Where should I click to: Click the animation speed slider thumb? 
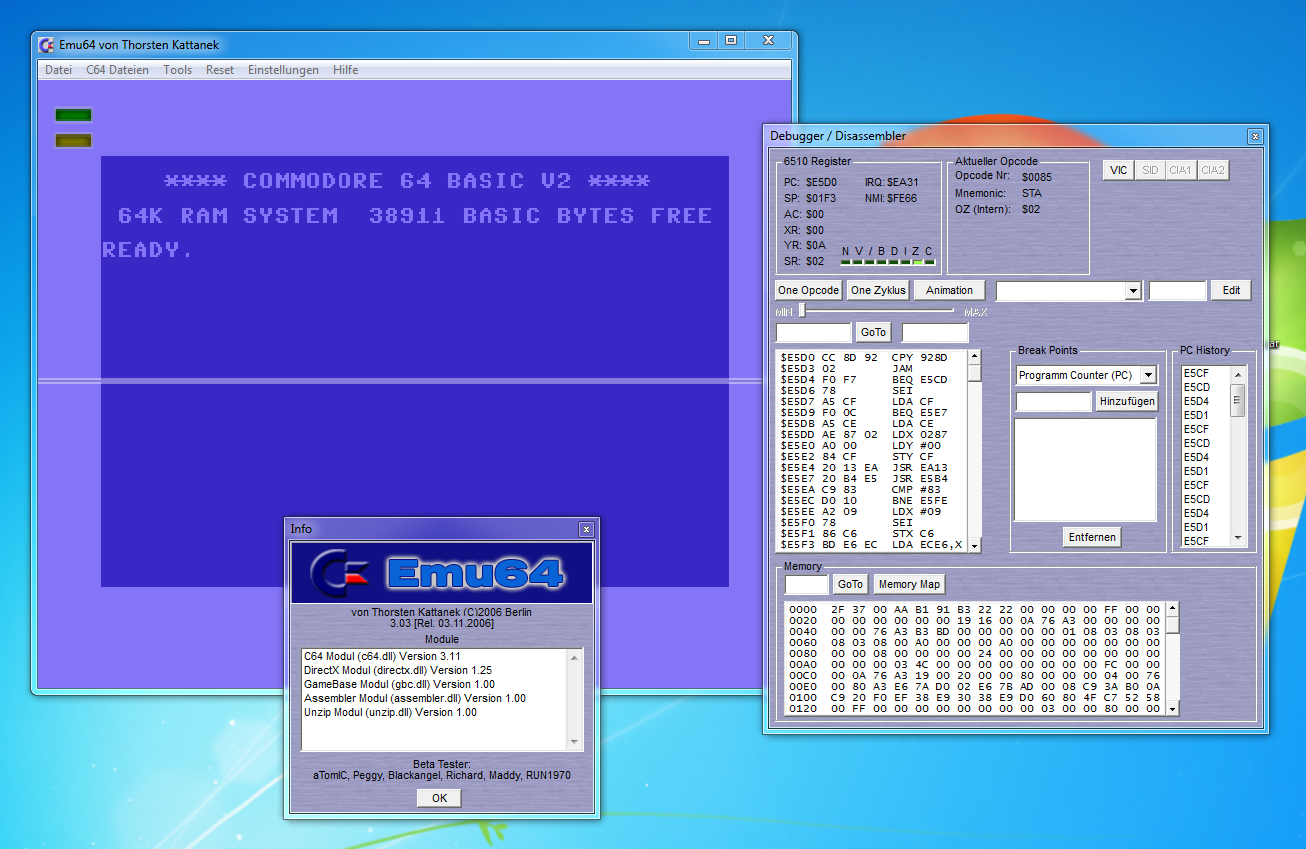(801, 311)
